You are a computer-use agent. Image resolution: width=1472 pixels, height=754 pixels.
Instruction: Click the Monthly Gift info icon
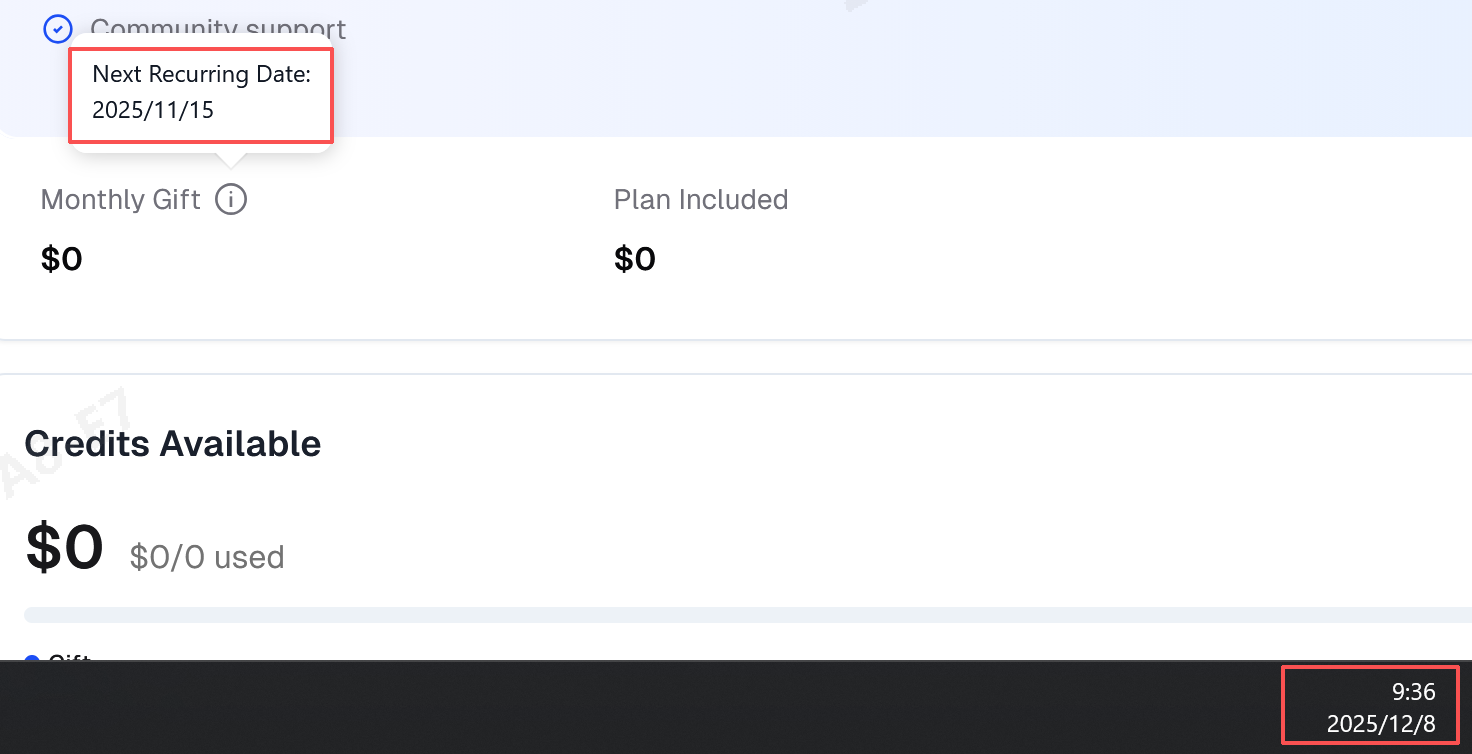click(x=231, y=200)
